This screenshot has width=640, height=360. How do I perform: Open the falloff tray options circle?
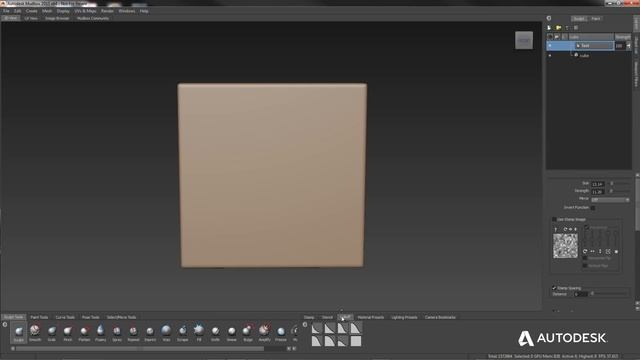[x=305, y=325]
